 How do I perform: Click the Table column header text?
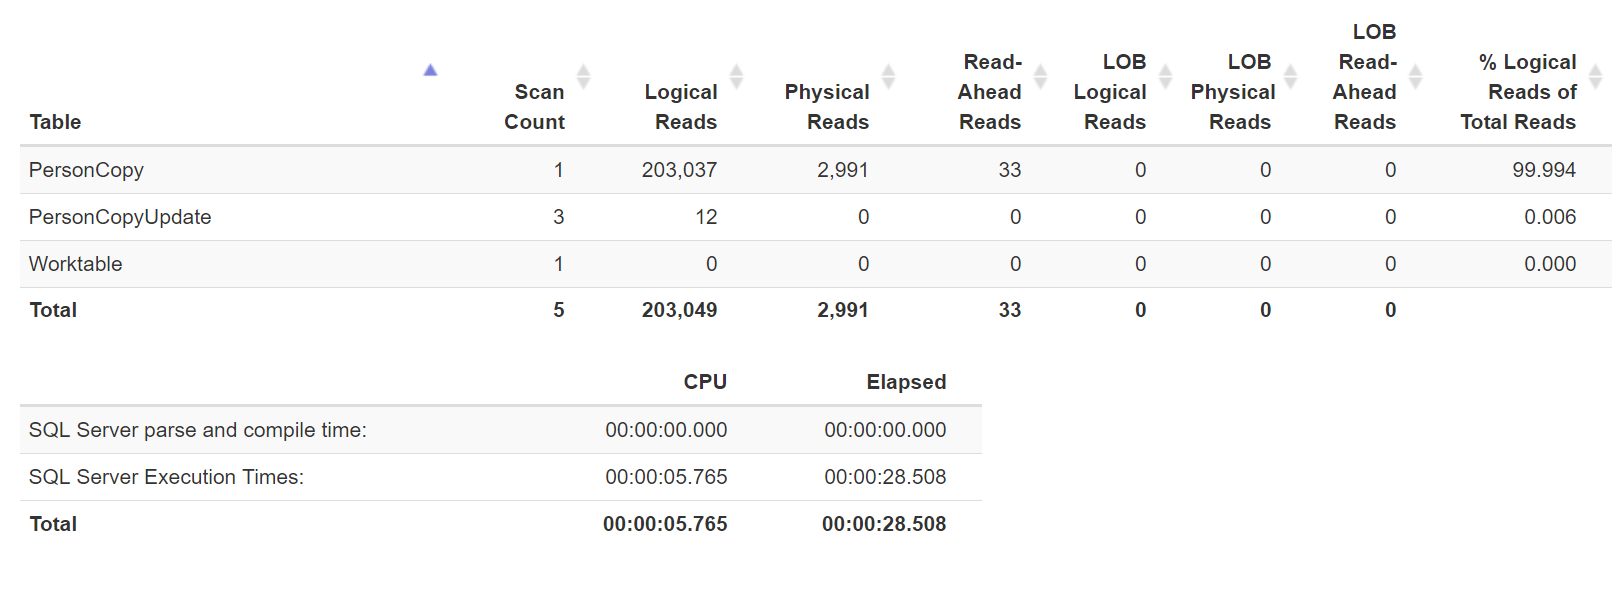(x=55, y=122)
